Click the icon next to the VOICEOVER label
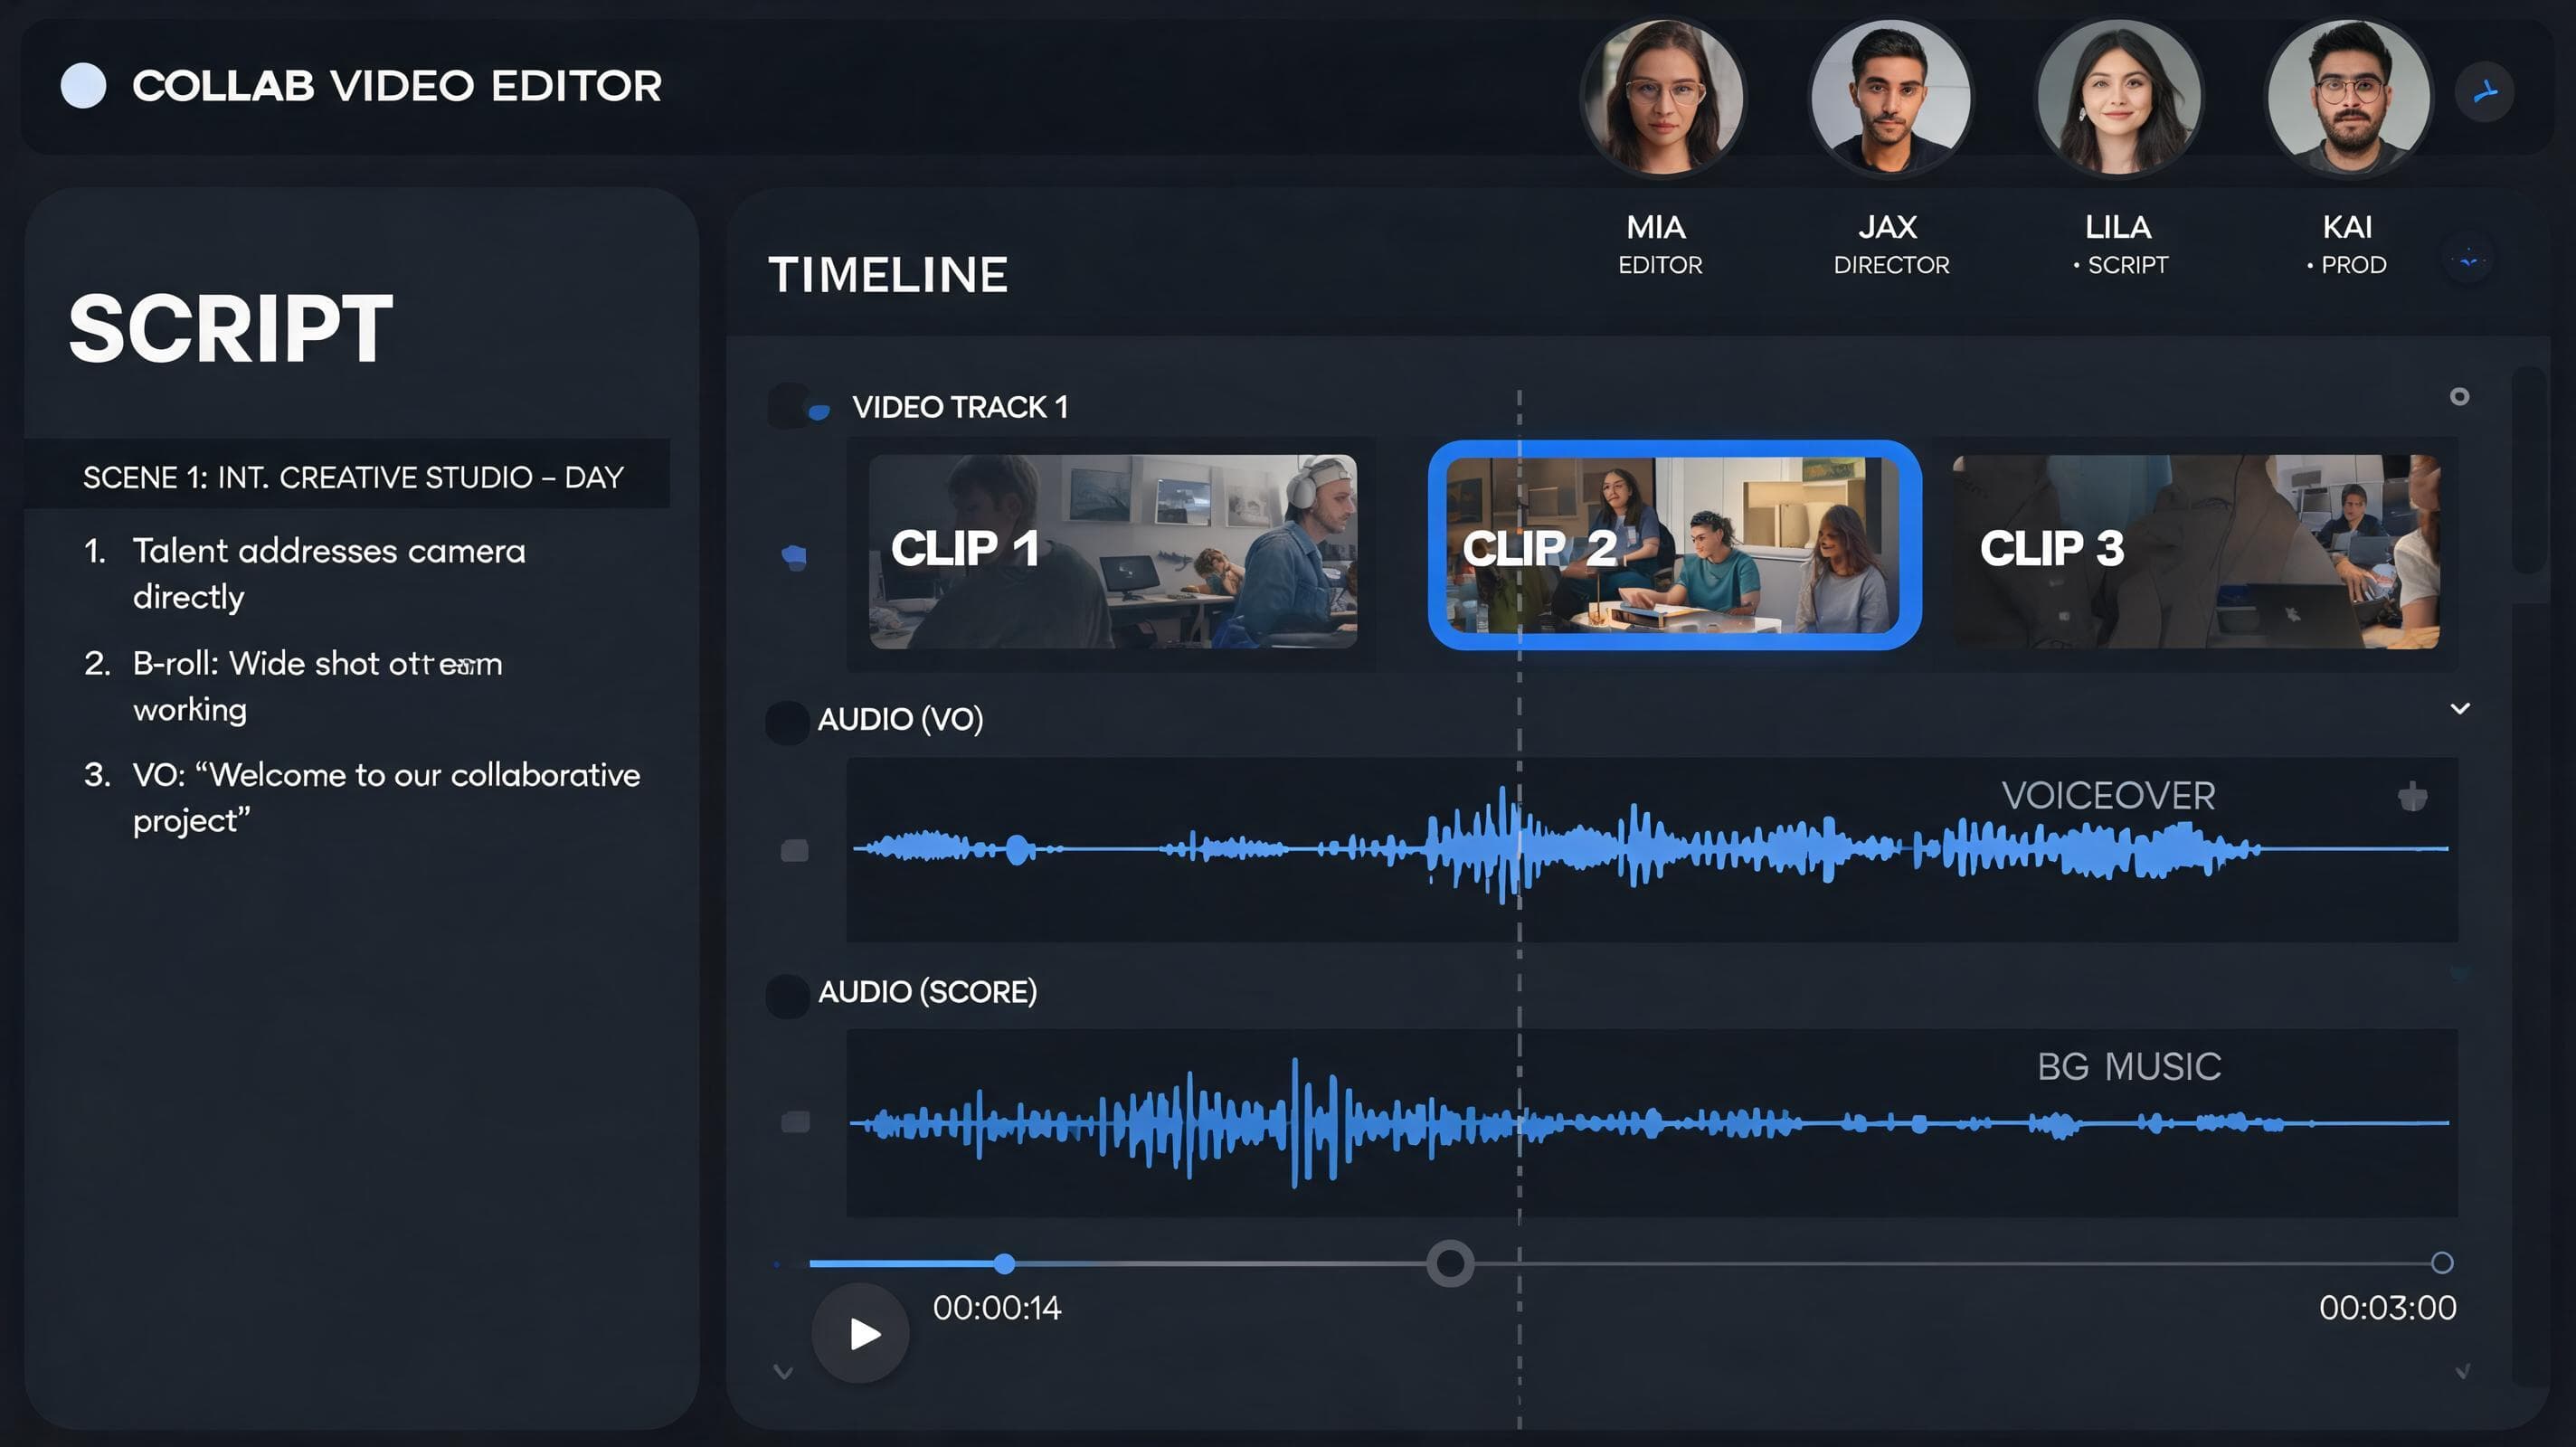The image size is (2576, 1447). 2412,797
